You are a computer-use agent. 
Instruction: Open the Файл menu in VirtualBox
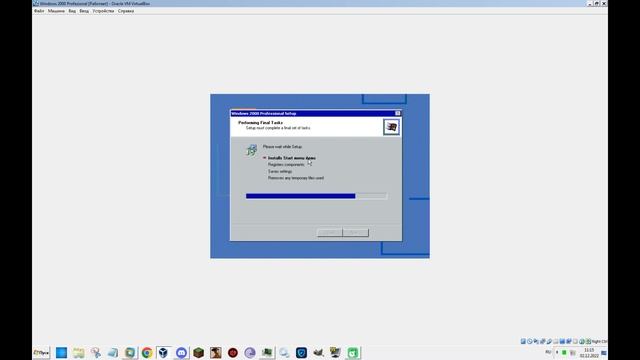(39, 11)
